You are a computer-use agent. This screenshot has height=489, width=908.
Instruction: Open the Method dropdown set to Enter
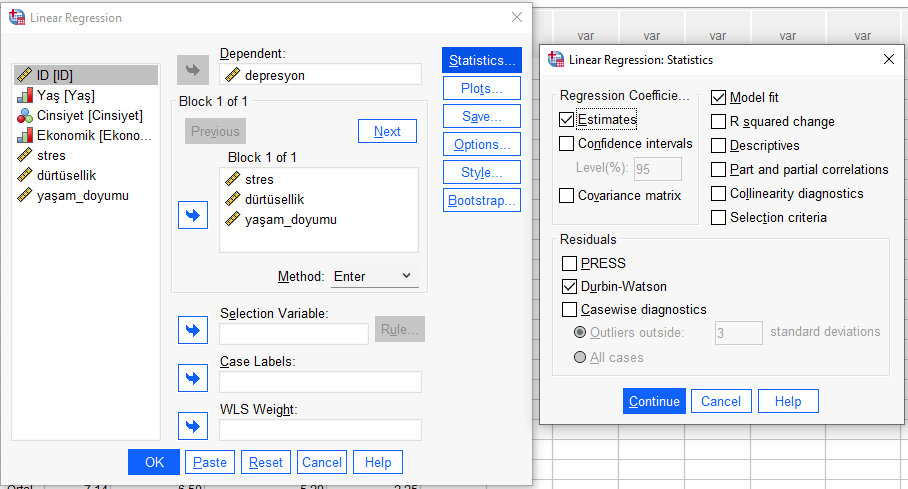(x=374, y=276)
